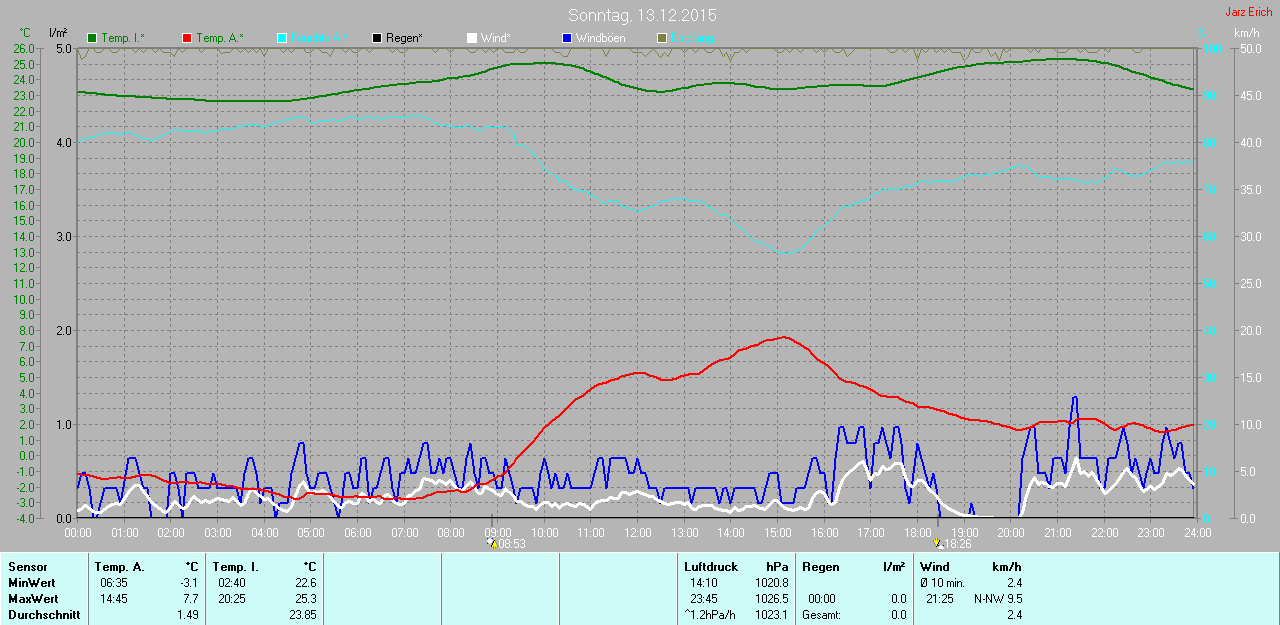Click the blue Windböen legend square
This screenshot has width=1280, height=625.
click(x=567, y=38)
